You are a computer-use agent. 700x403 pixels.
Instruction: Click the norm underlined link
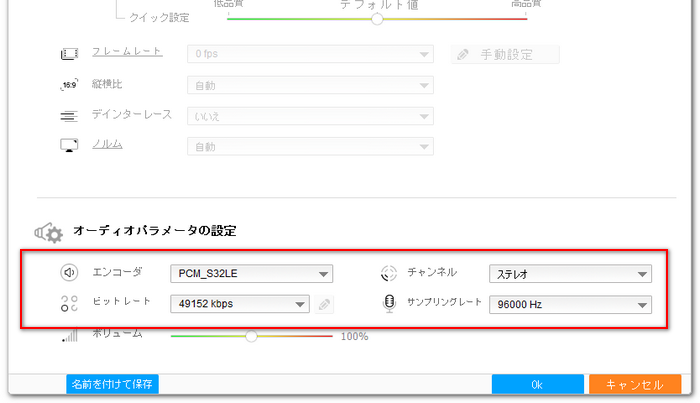point(107,144)
